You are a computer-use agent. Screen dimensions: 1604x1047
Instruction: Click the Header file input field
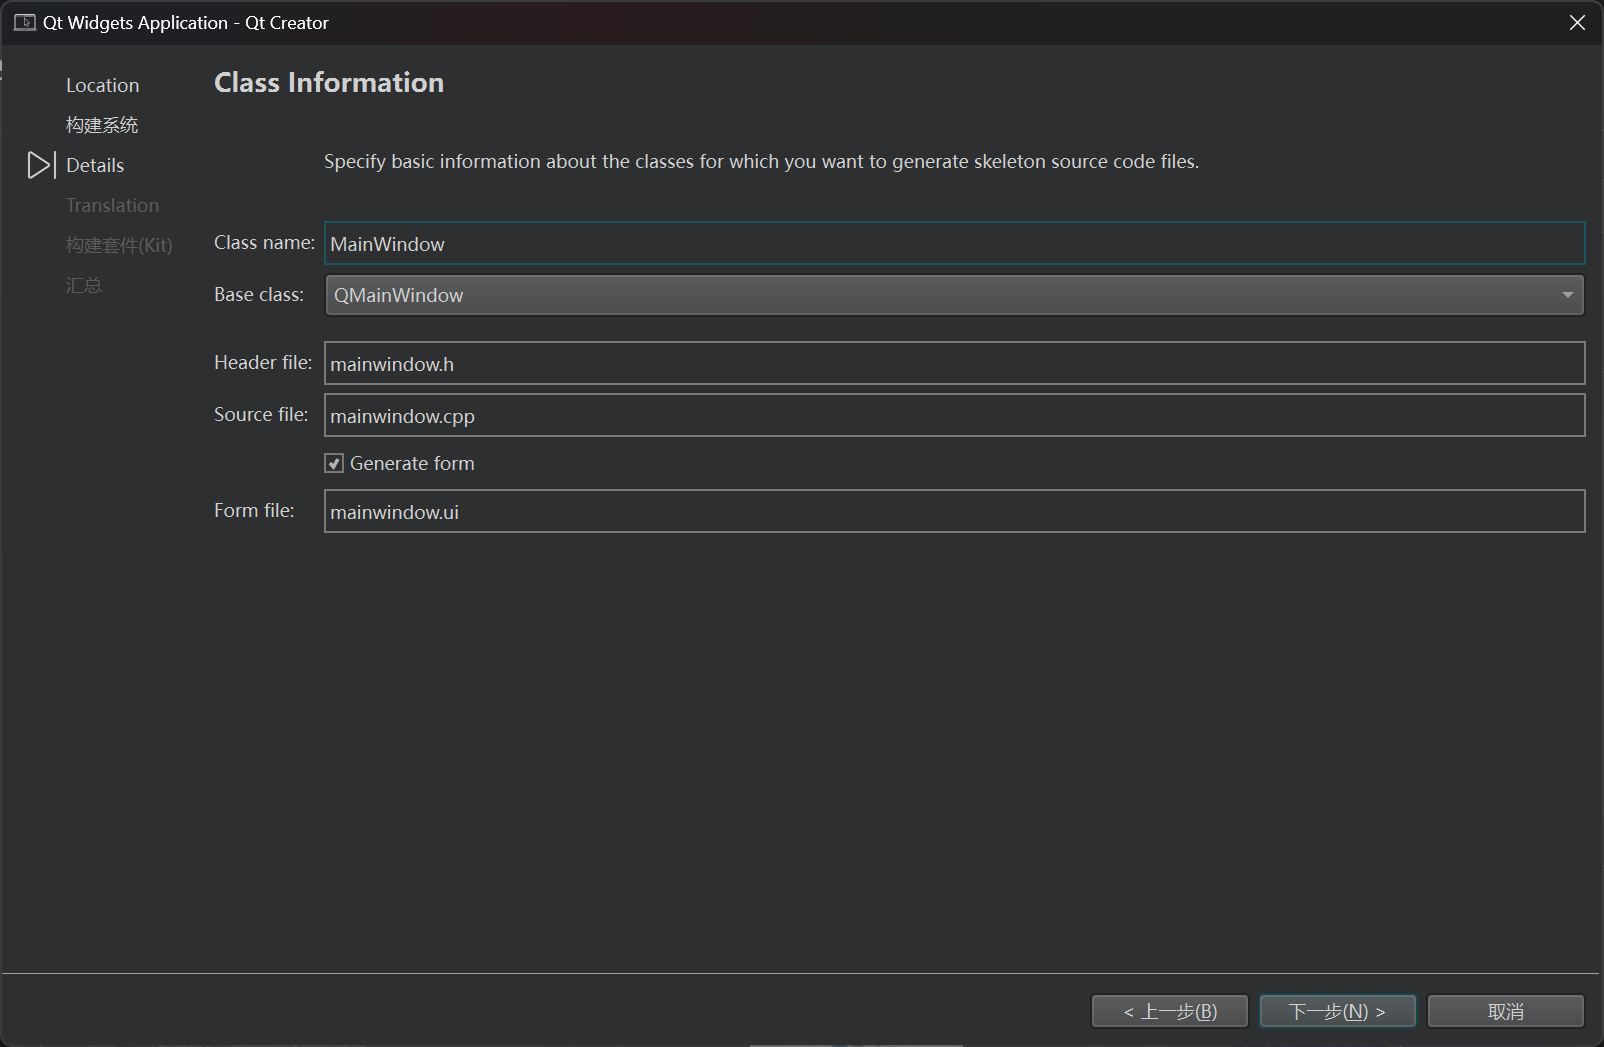click(954, 363)
